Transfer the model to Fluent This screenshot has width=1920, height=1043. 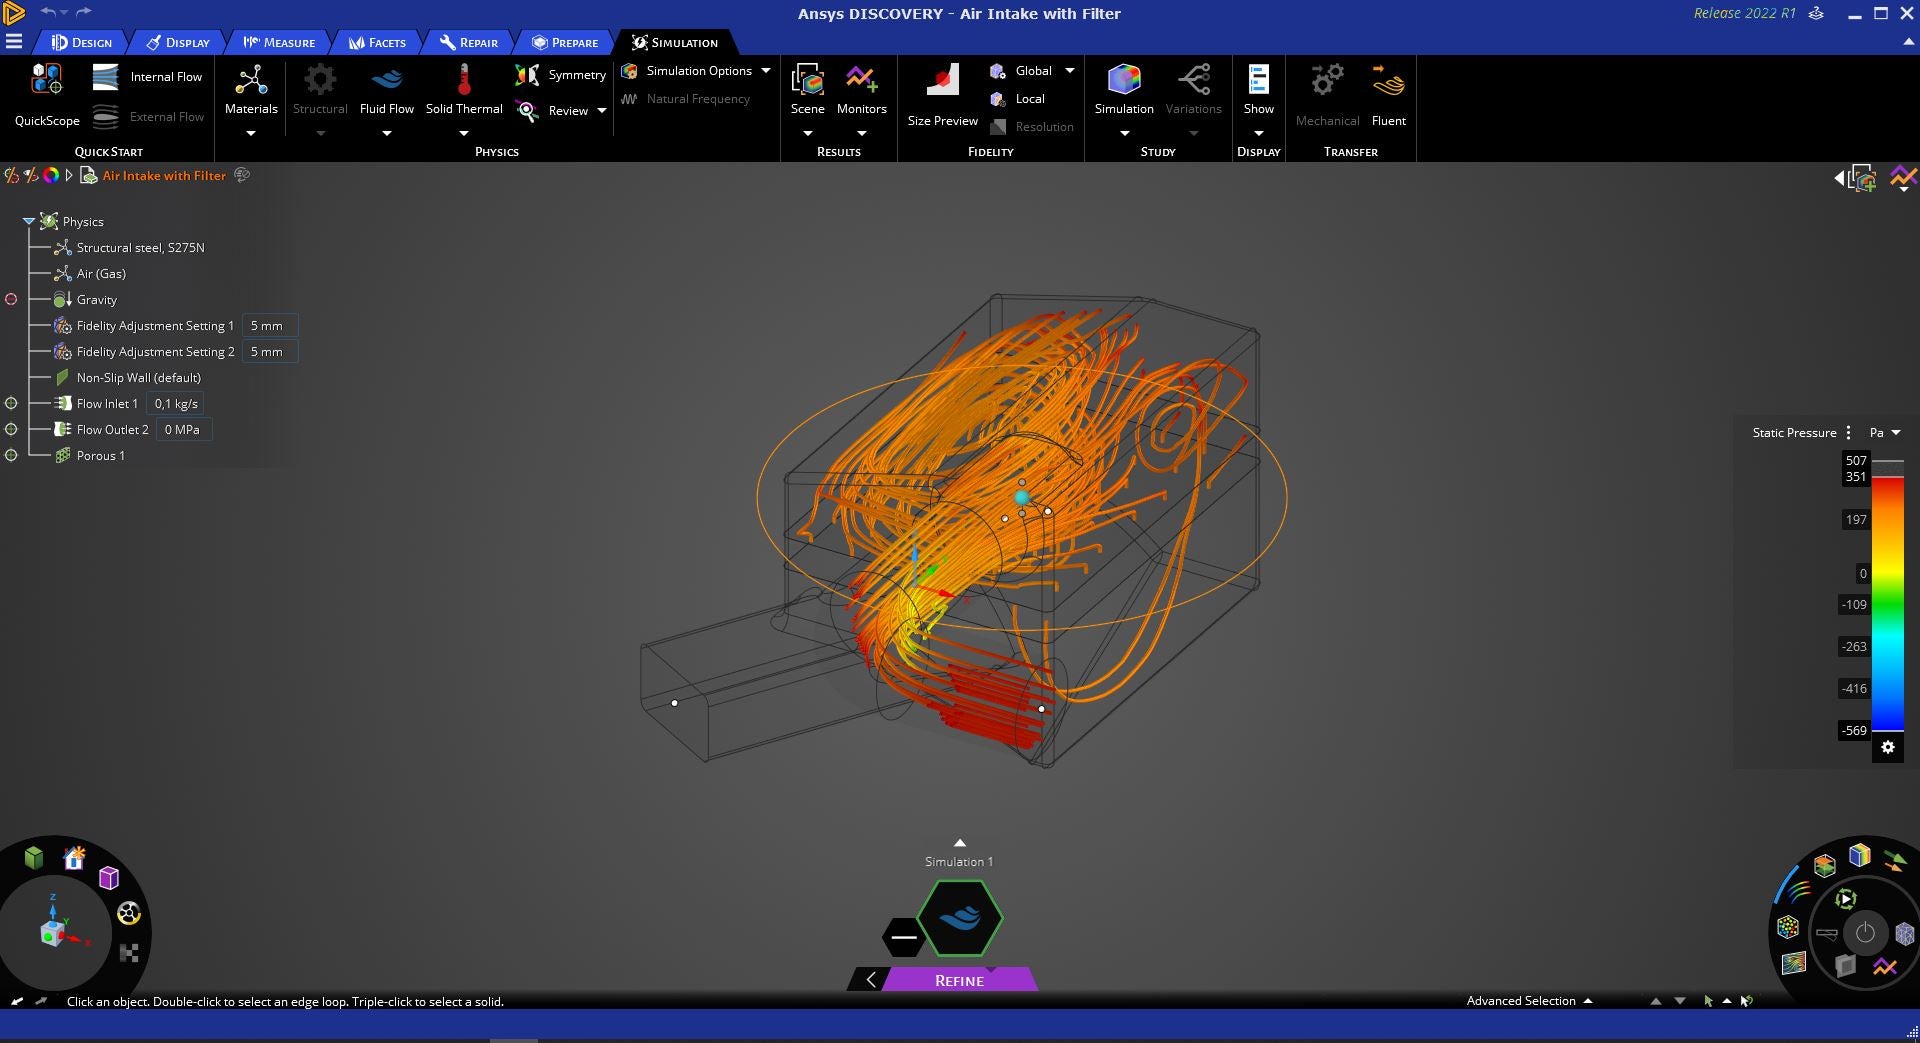click(x=1388, y=95)
